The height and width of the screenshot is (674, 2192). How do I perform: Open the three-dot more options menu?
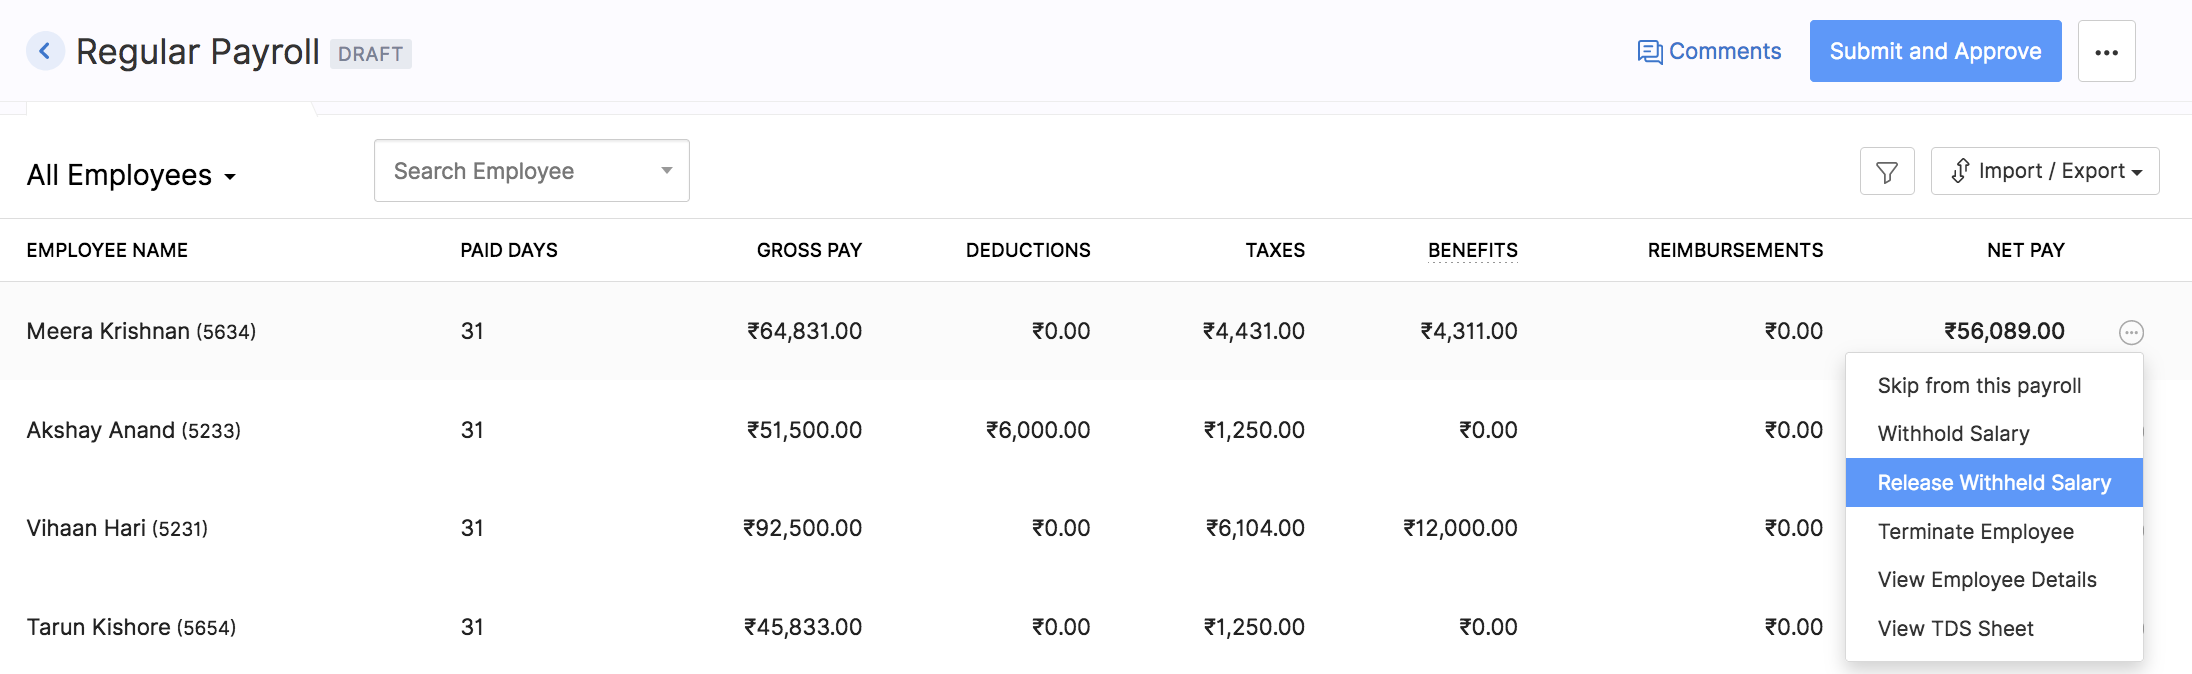[x=2106, y=52]
